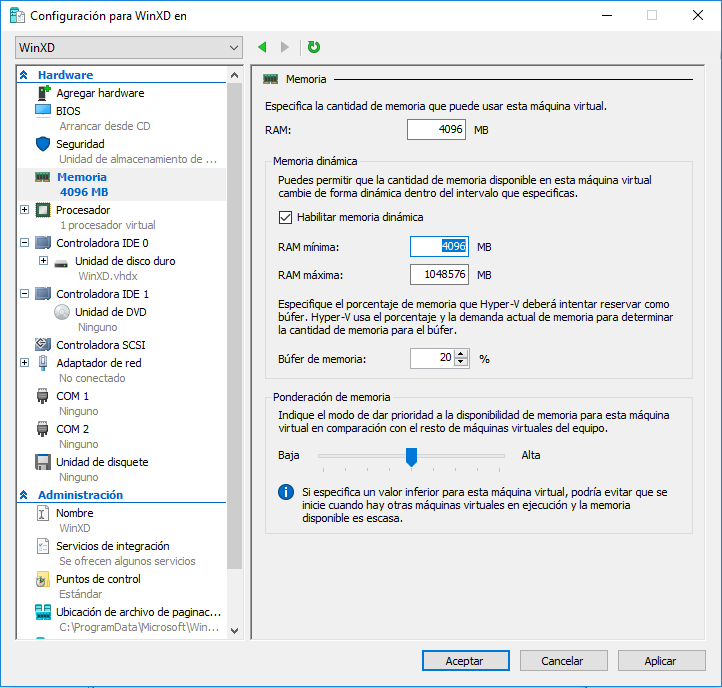The height and width of the screenshot is (688, 722).
Task: Click WinXD.vhdx disk file text
Action: (108, 276)
